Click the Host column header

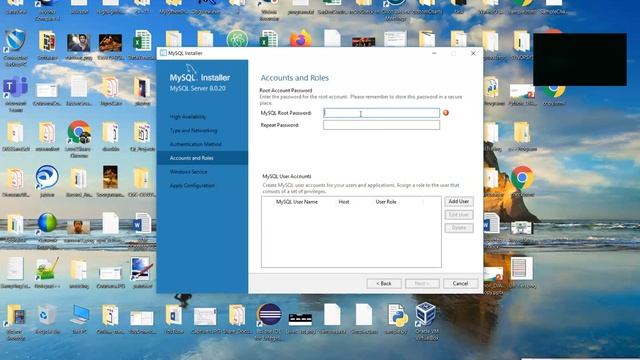[344, 202]
